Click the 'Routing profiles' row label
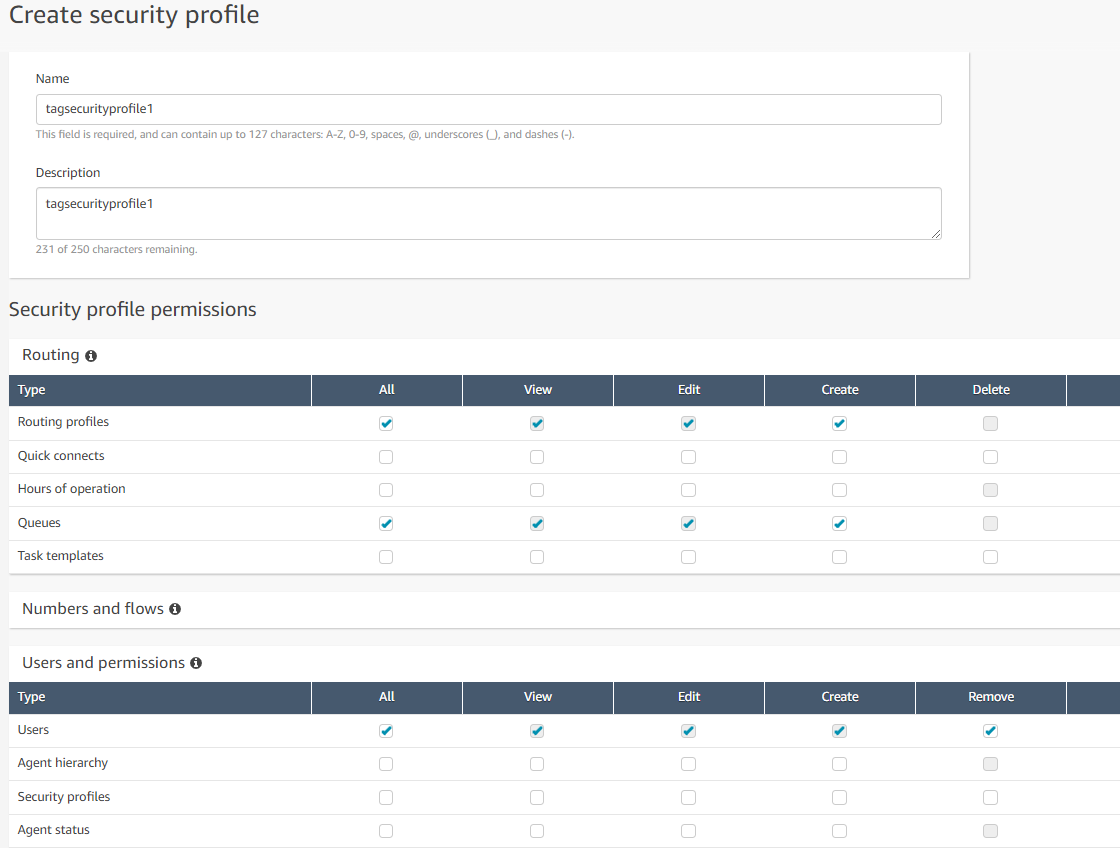The image size is (1120, 848). pos(64,421)
